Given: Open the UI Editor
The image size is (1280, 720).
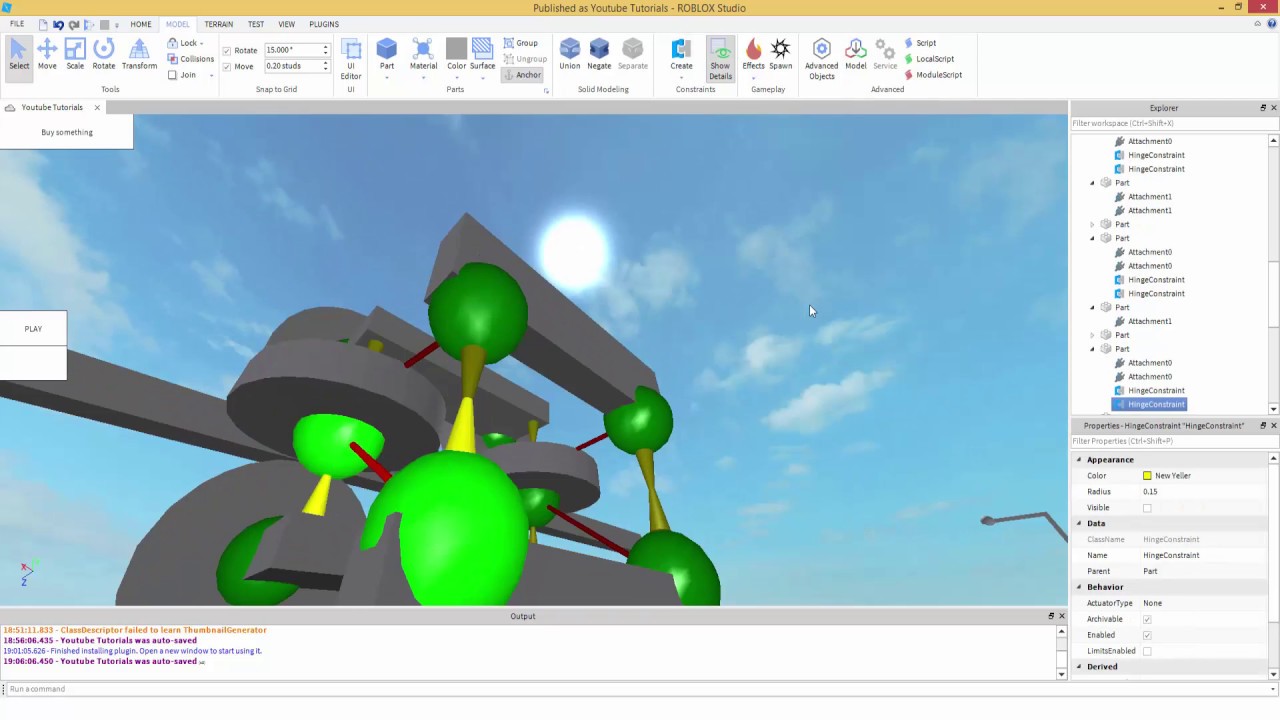Looking at the screenshot, I should pyautogui.click(x=351, y=59).
